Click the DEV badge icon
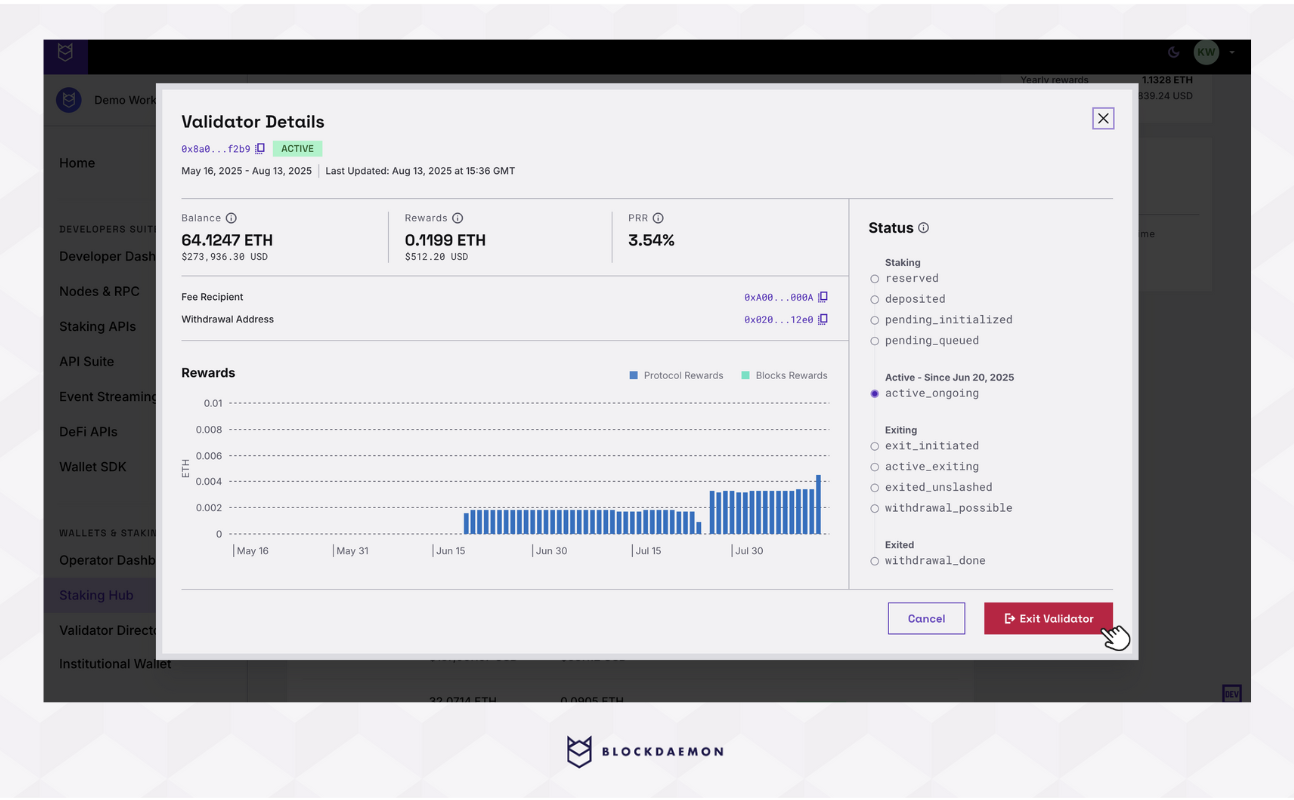Screen dimensions: 1294x800 click(x=1232, y=693)
